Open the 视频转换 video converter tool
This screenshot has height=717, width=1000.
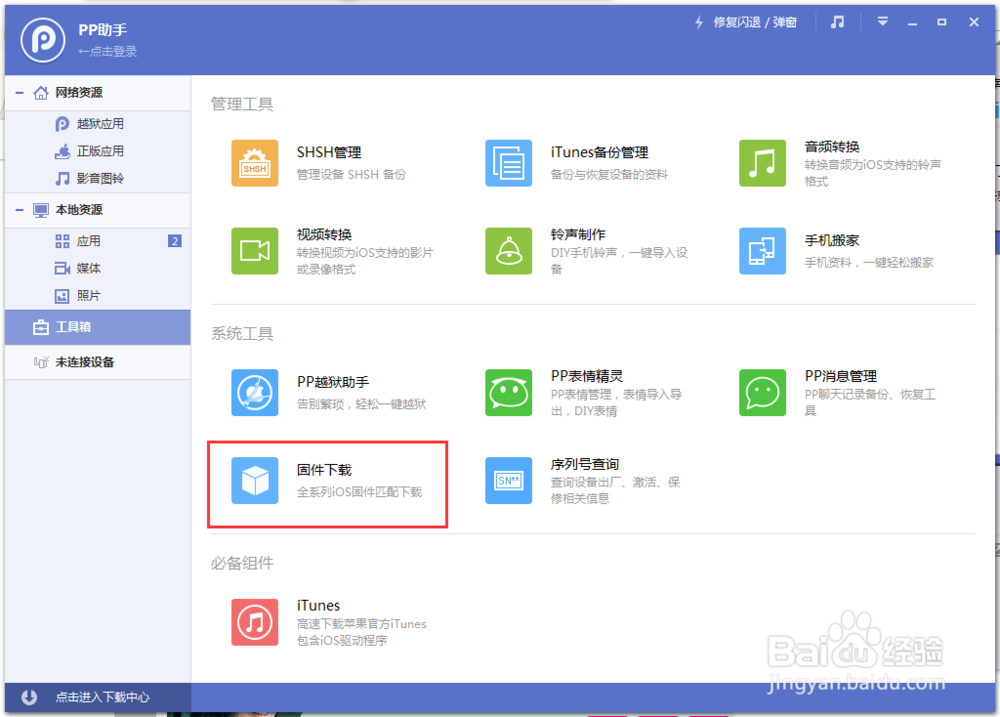click(254, 250)
